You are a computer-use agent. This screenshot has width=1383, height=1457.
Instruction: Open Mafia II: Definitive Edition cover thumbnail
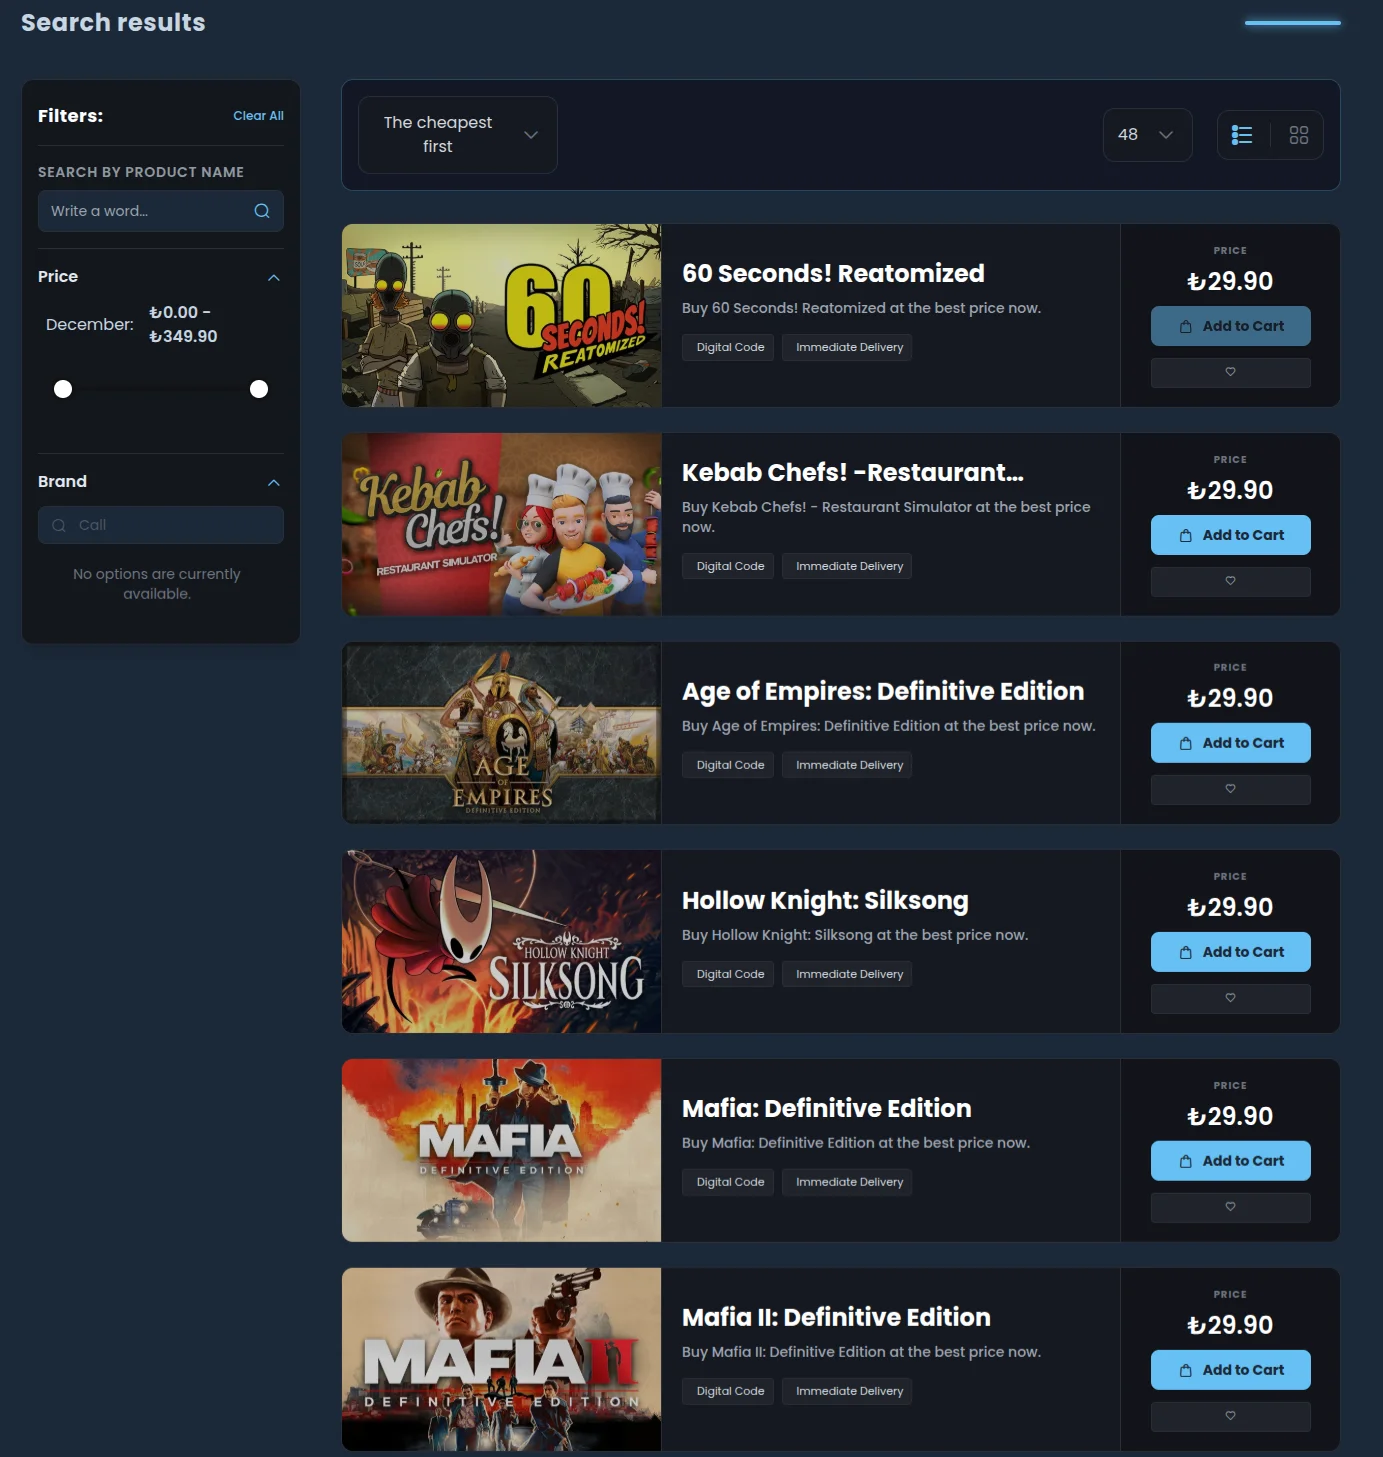[501, 1359]
